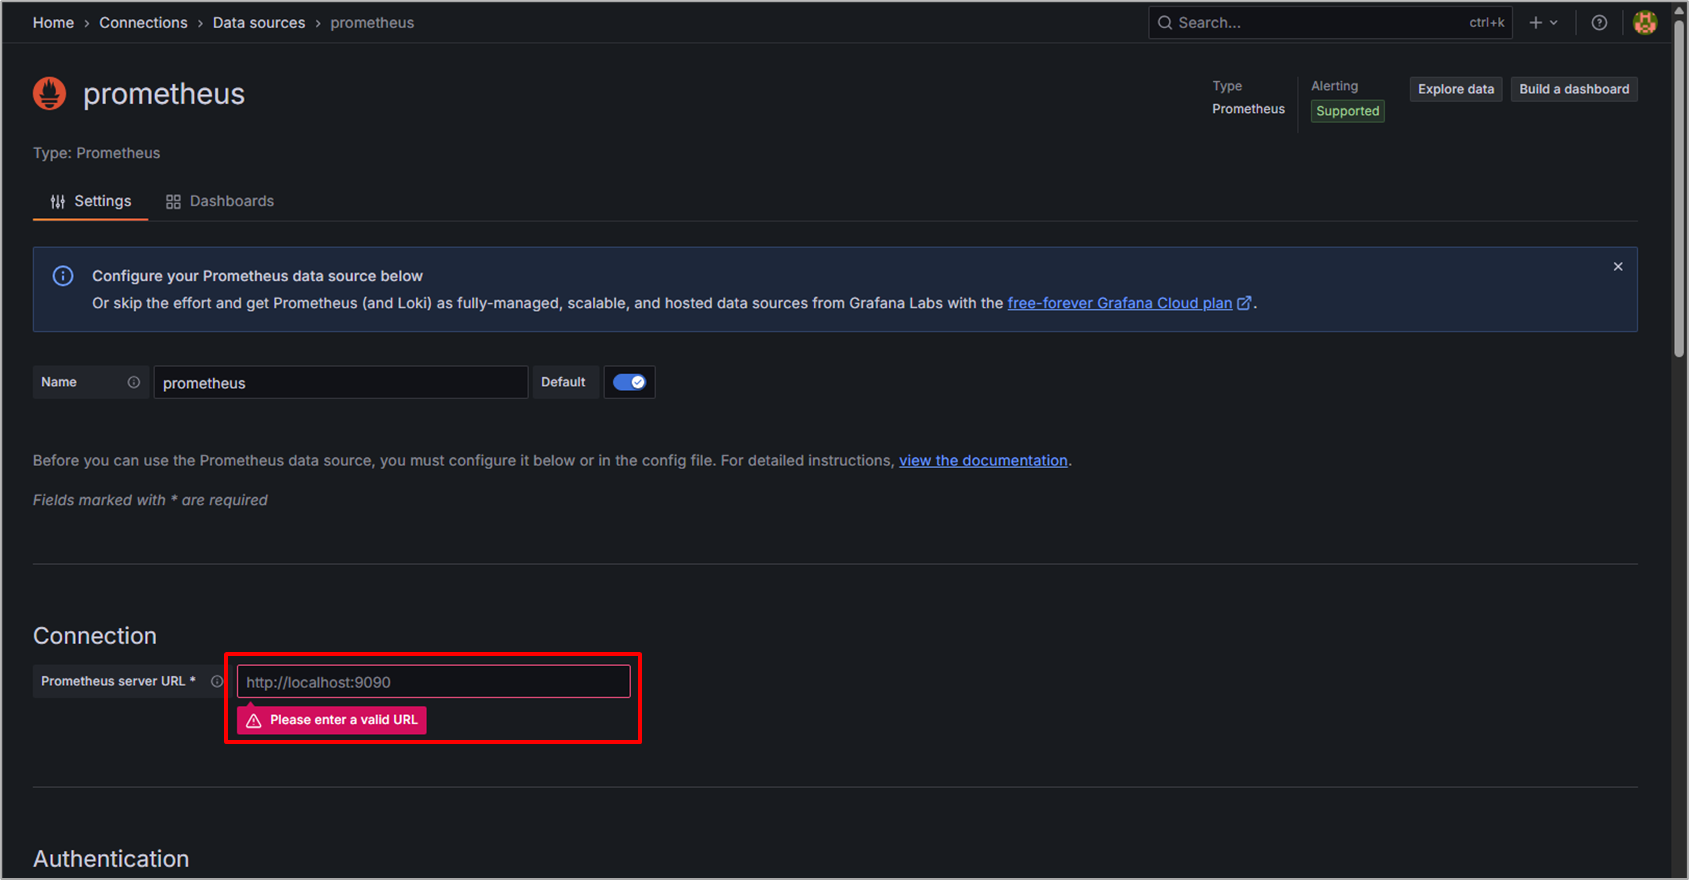The height and width of the screenshot is (880, 1689).
Task: Click the Prometheus flame logo icon
Action: (x=49, y=94)
